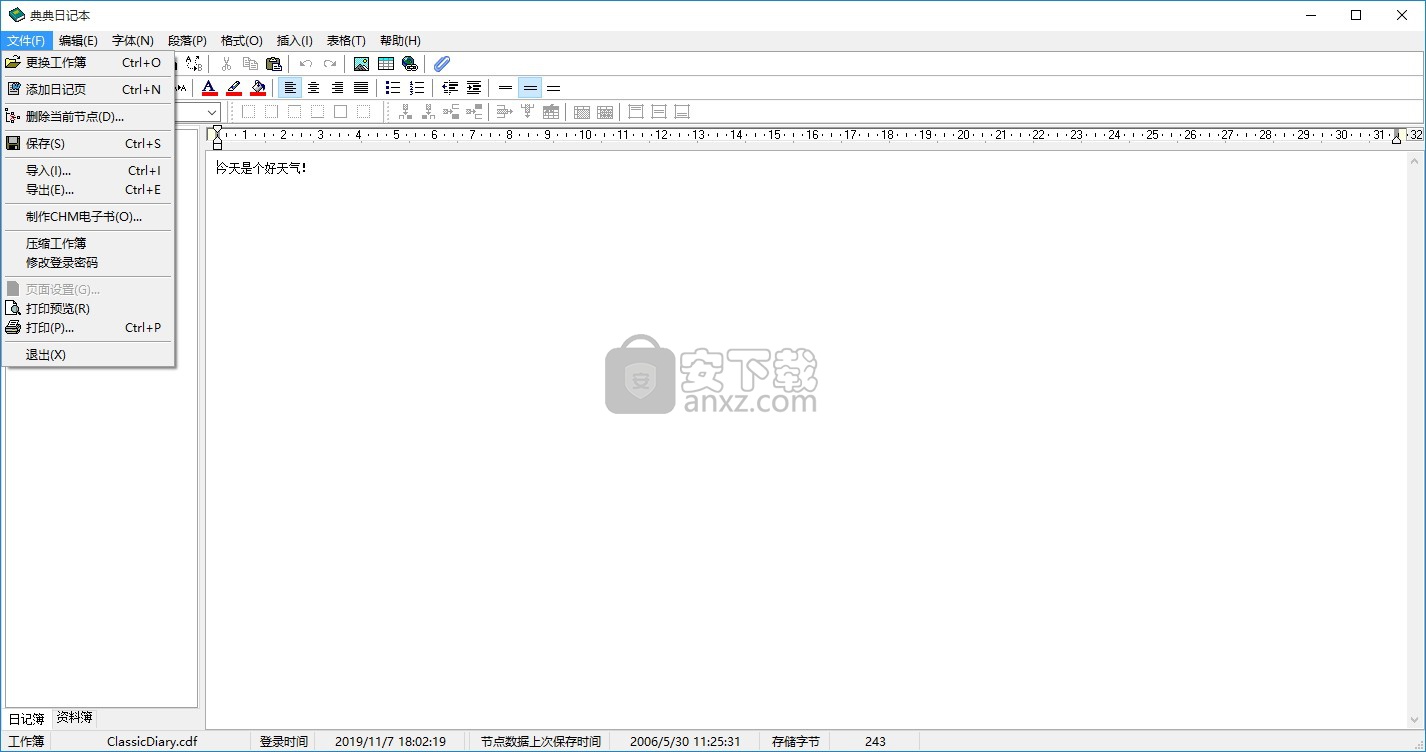Viewport: 1426px width, 752px height.
Task: Open the 段落(P) menu
Action: pos(187,41)
